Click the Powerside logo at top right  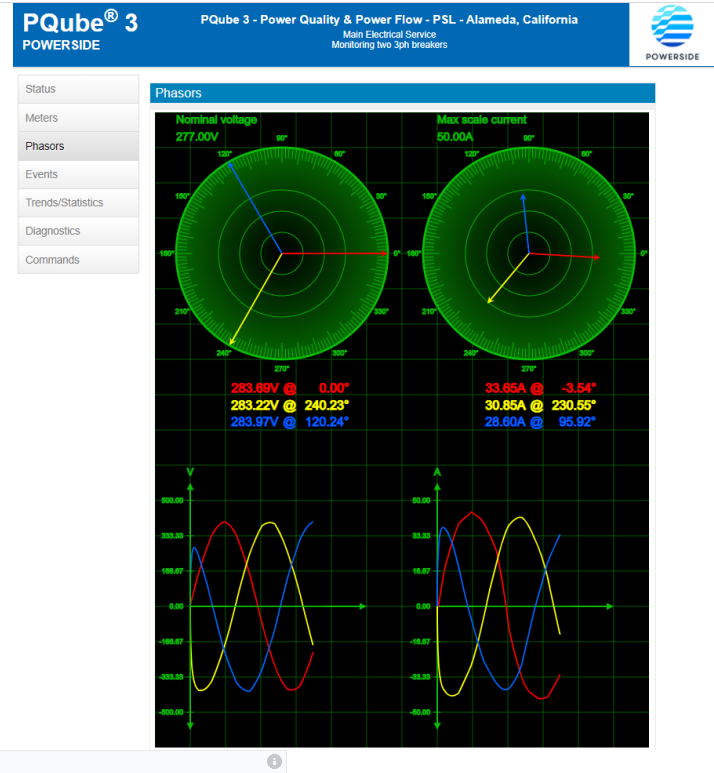[x=672, y=34]
